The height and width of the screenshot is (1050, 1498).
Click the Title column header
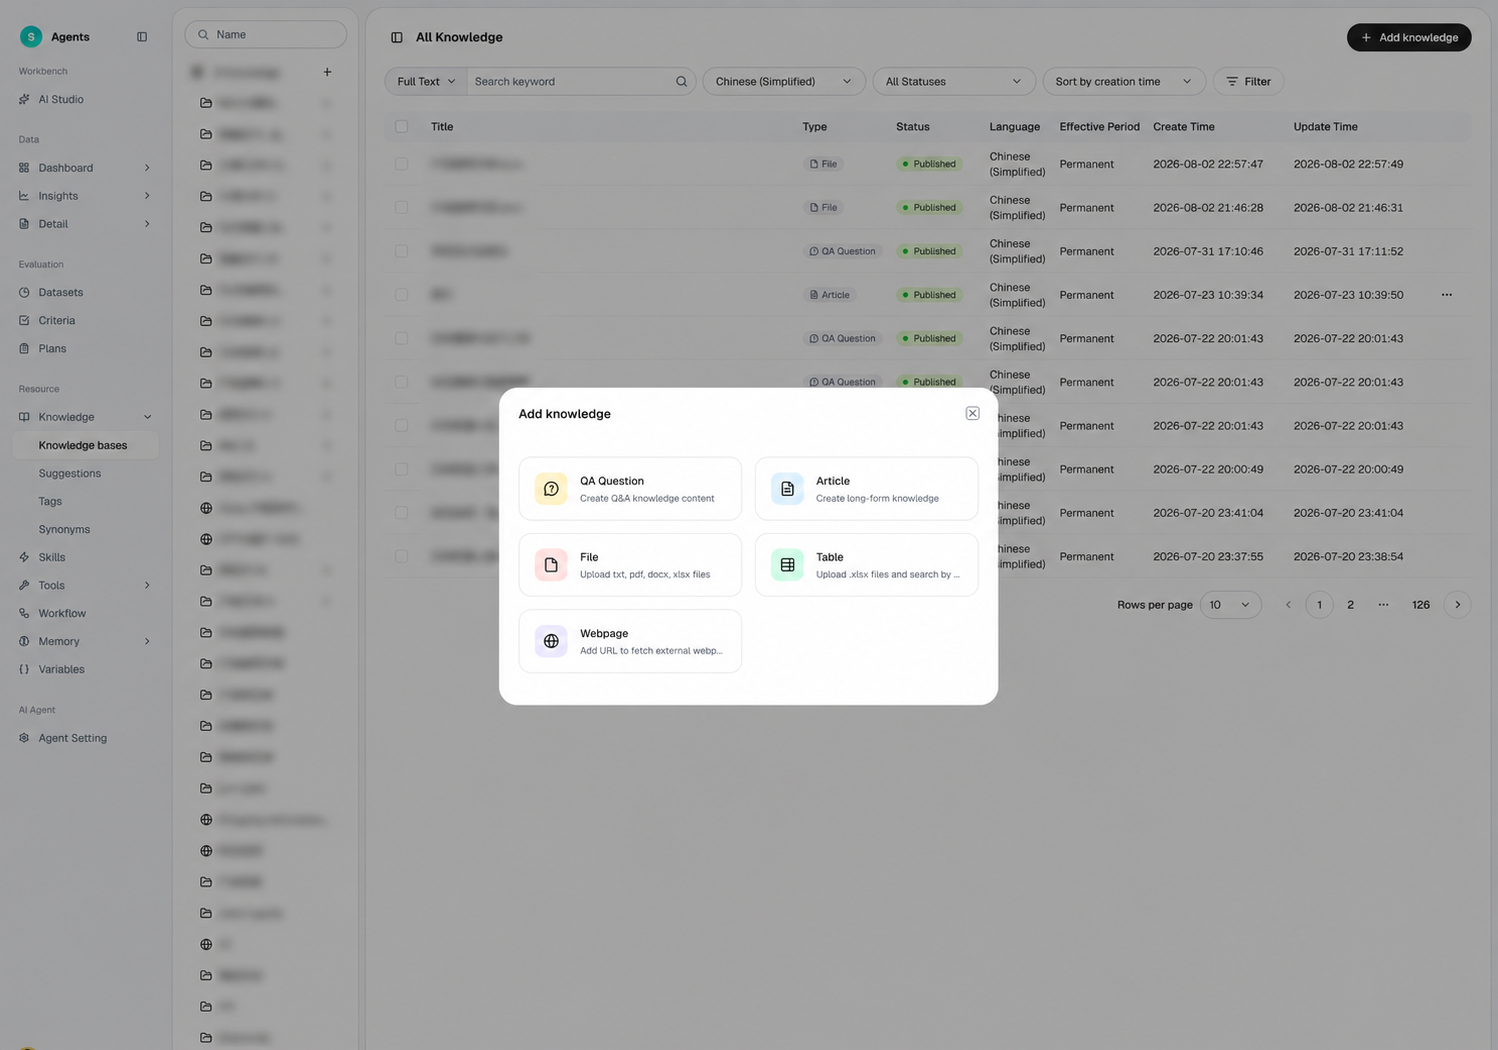[442, 127]
